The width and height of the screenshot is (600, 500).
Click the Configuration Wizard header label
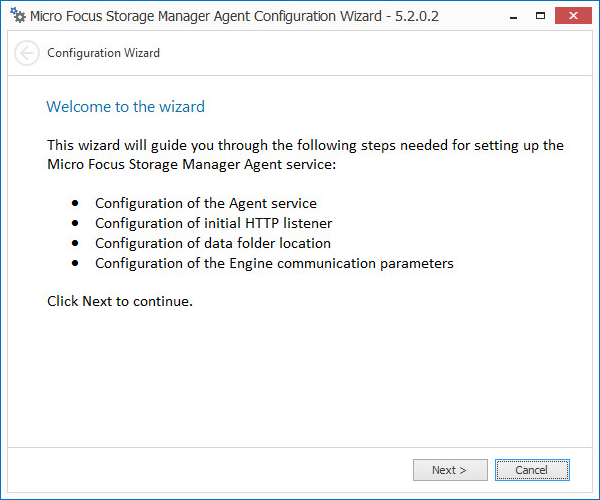click(x=103, y=53)
